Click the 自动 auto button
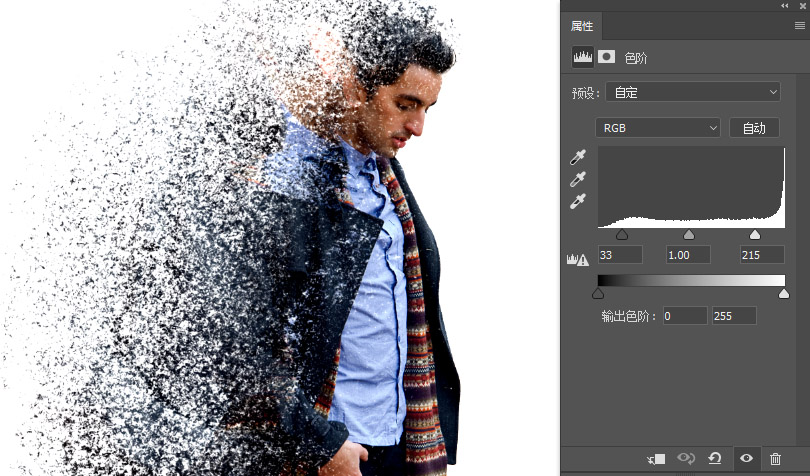The image size is (810, 476). [754, 128]
